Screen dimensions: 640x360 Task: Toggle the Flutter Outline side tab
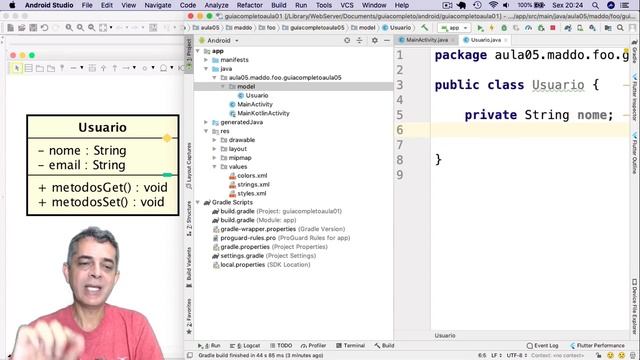[x=635, y=153]
